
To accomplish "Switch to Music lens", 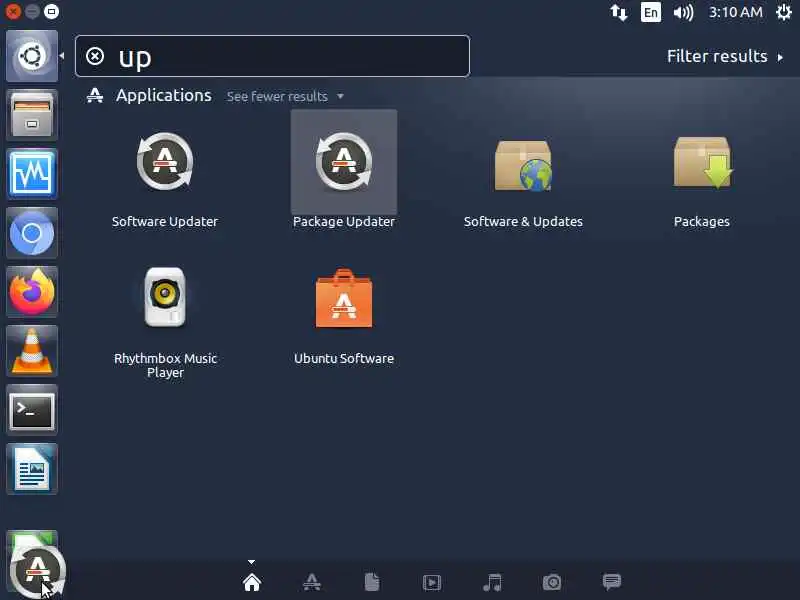I will pyautogui.click(x=492, y=582).
